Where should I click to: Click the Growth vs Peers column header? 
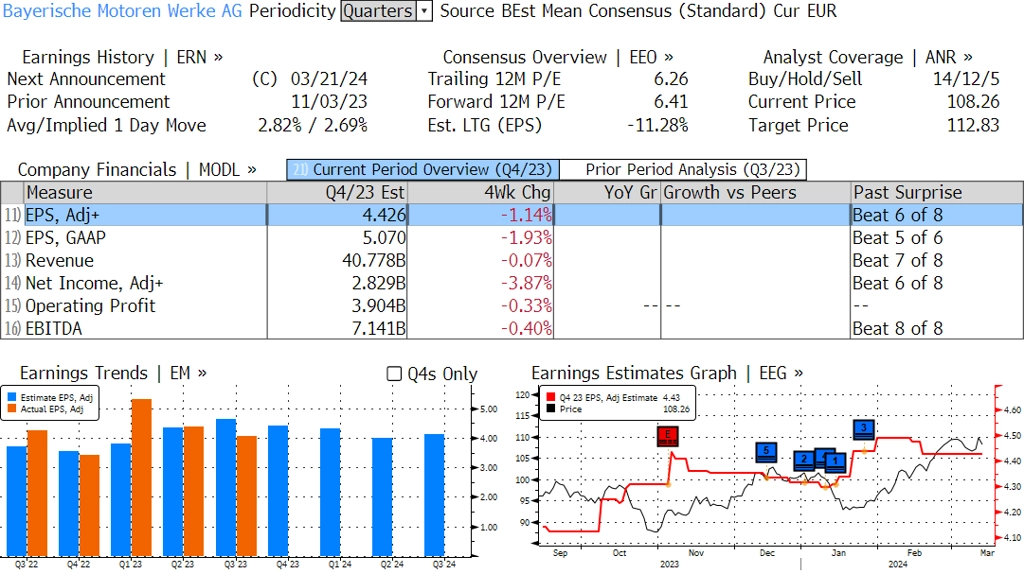point(755,193)
